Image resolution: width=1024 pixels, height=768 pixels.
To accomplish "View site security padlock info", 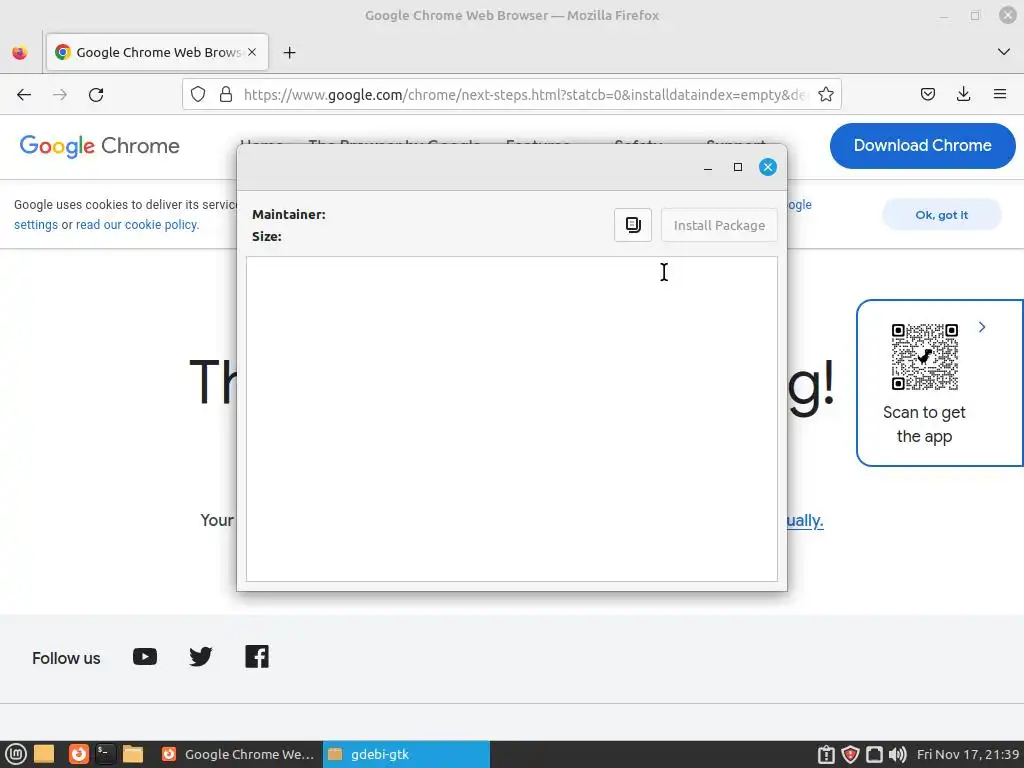I will (226, 95).
